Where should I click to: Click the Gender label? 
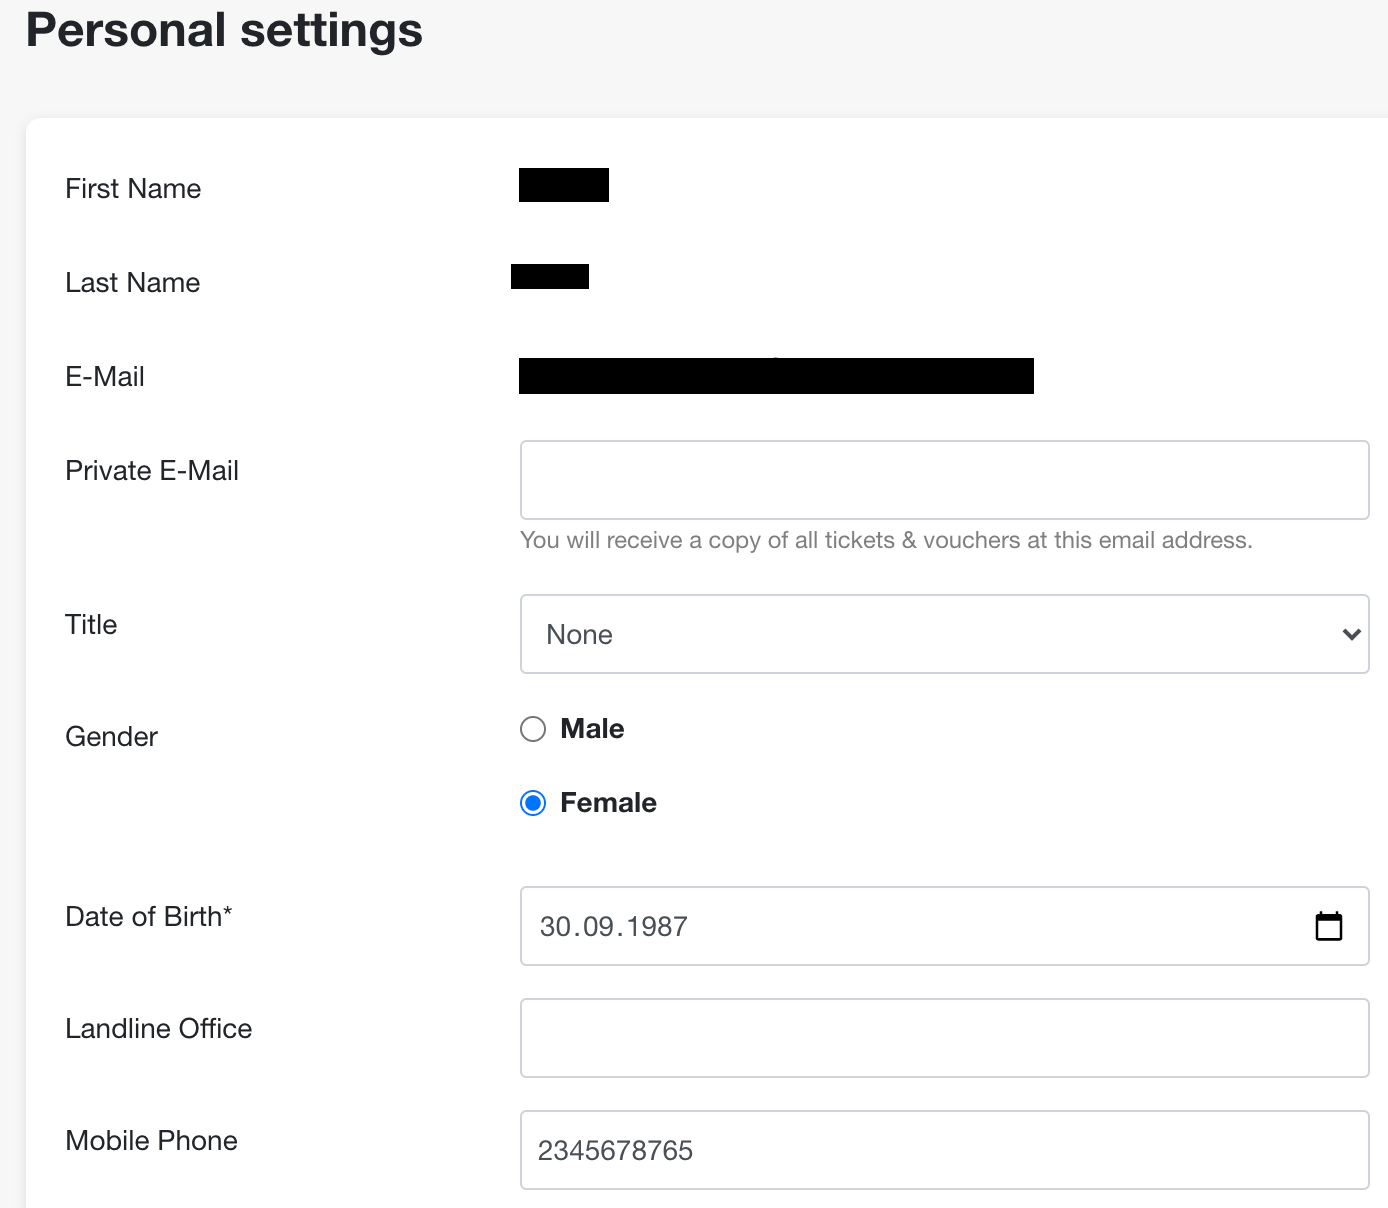click(x=111, y=737)
